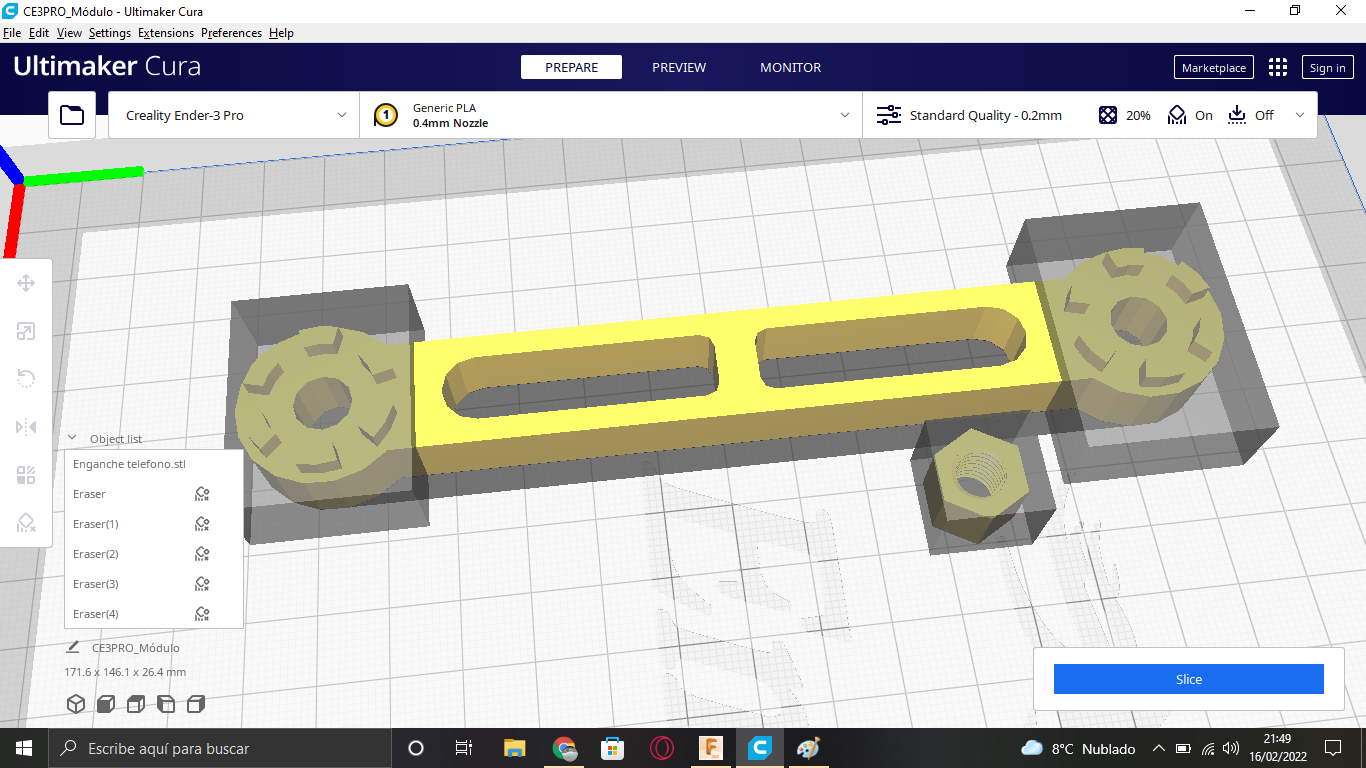Open Paint from the taskbar
Viewport: 1366px width, 768px height.
point(808,748)
